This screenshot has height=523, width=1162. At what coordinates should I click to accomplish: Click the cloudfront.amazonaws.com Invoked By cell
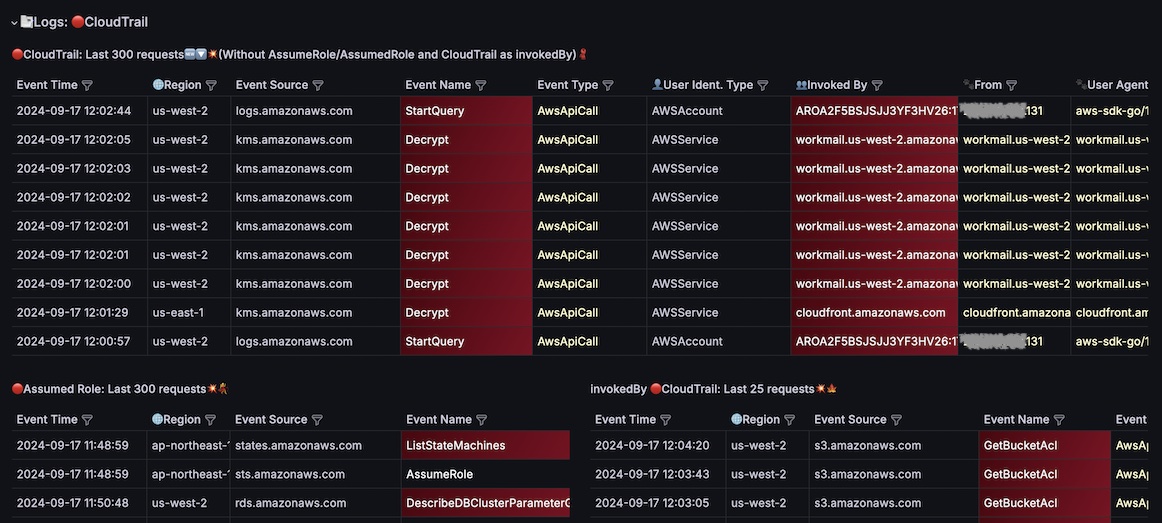tap(871, 313)
